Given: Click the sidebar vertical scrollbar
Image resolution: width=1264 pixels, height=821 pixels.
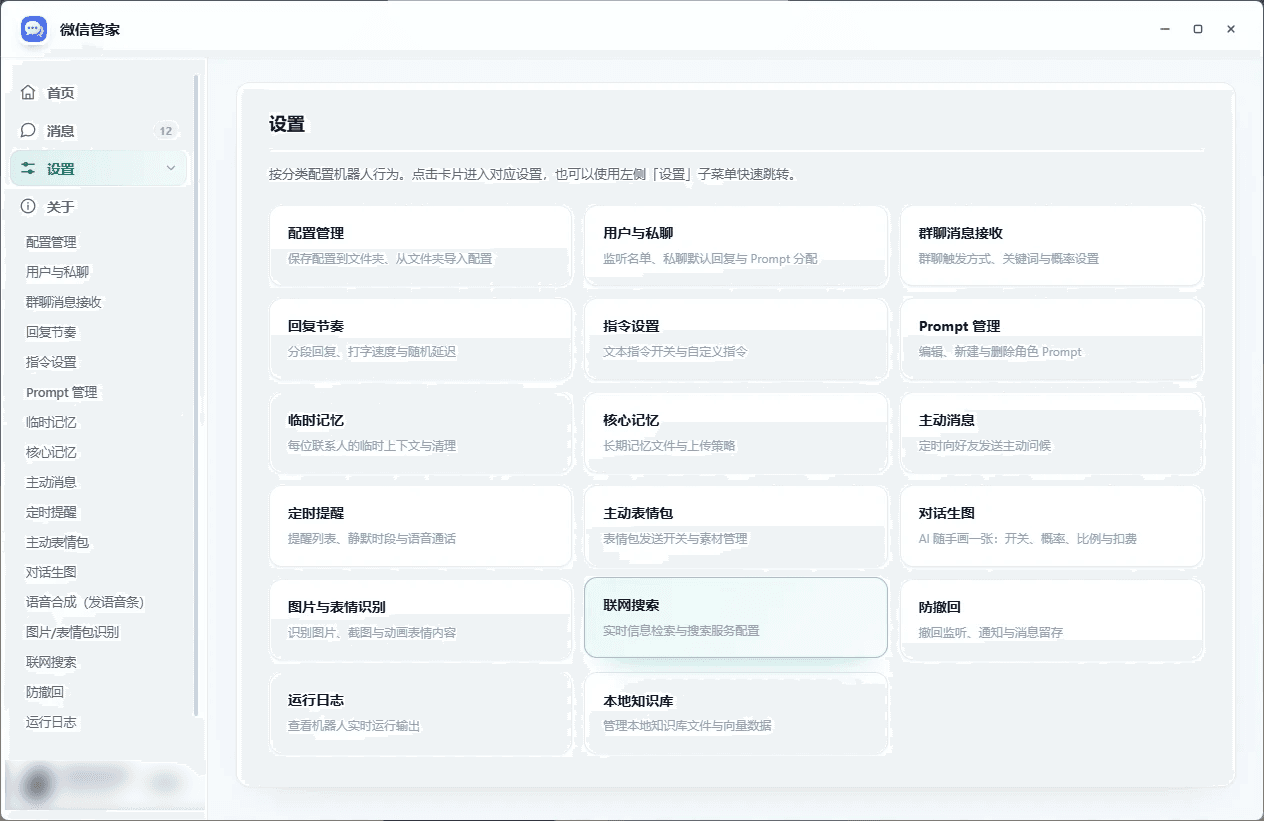Looking at the screenshot, I should coord(196,395).
